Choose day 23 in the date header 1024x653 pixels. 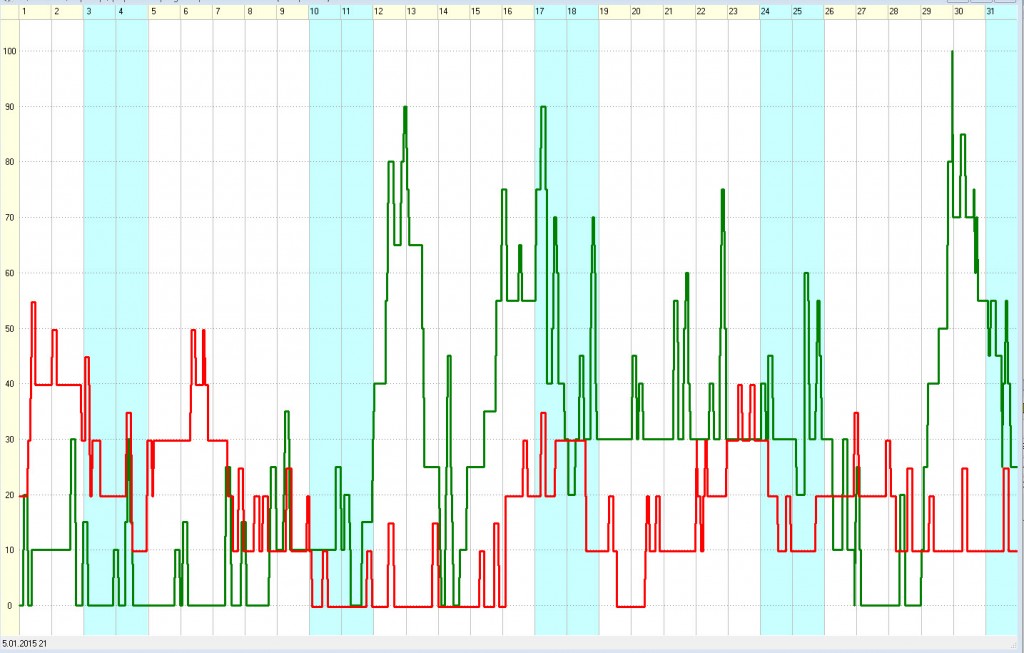[x=744, y=11]
